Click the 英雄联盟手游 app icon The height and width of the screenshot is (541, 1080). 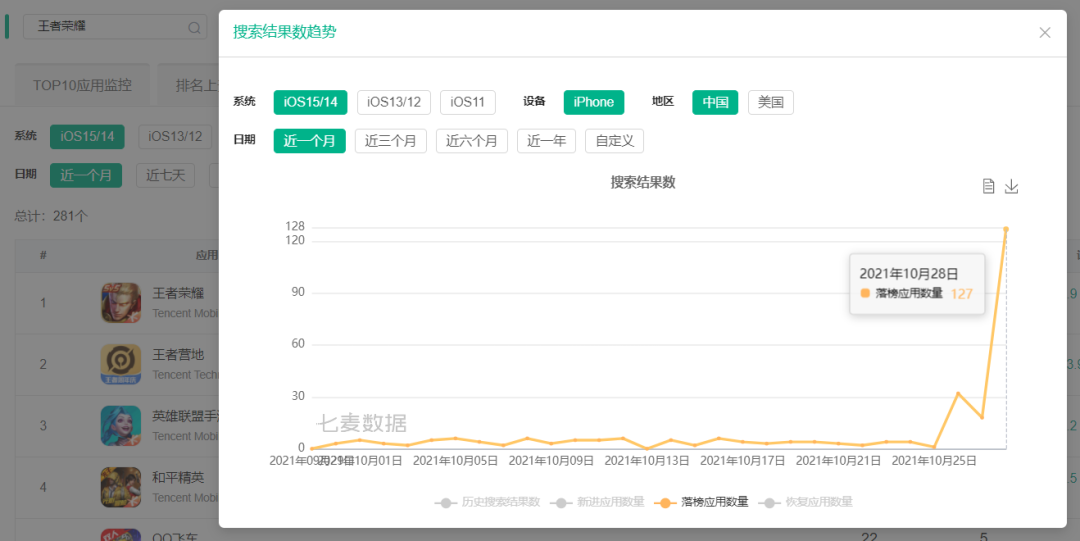tap(121, 425)
